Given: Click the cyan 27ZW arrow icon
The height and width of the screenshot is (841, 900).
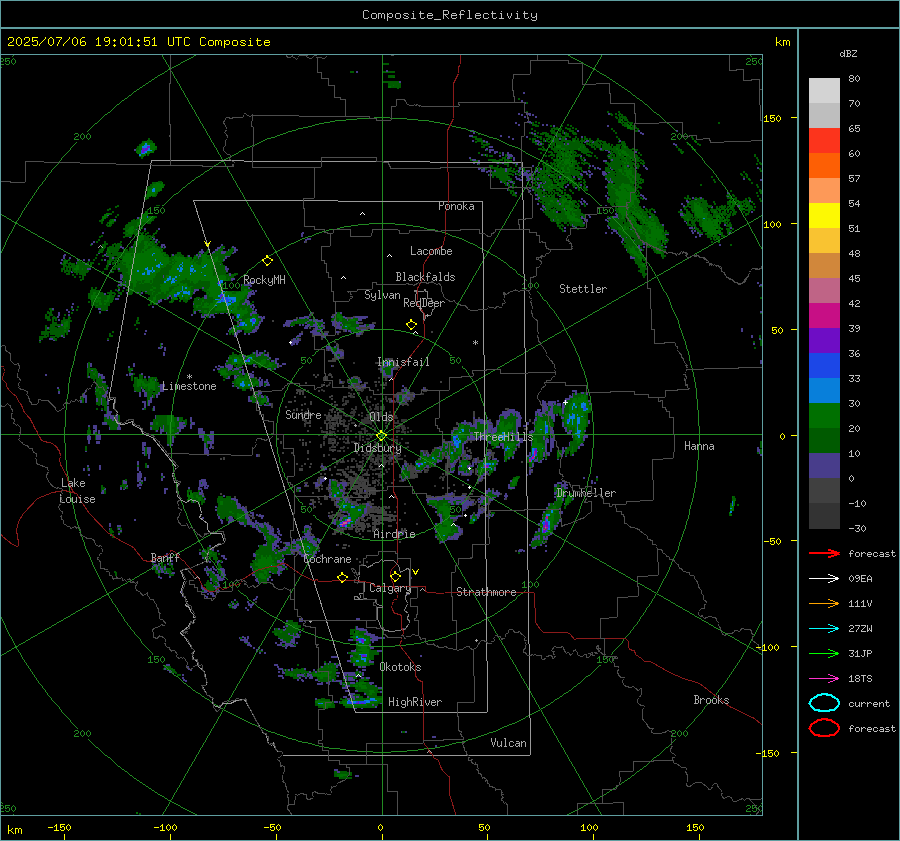Looking at the screenshot, I should 824,629.
